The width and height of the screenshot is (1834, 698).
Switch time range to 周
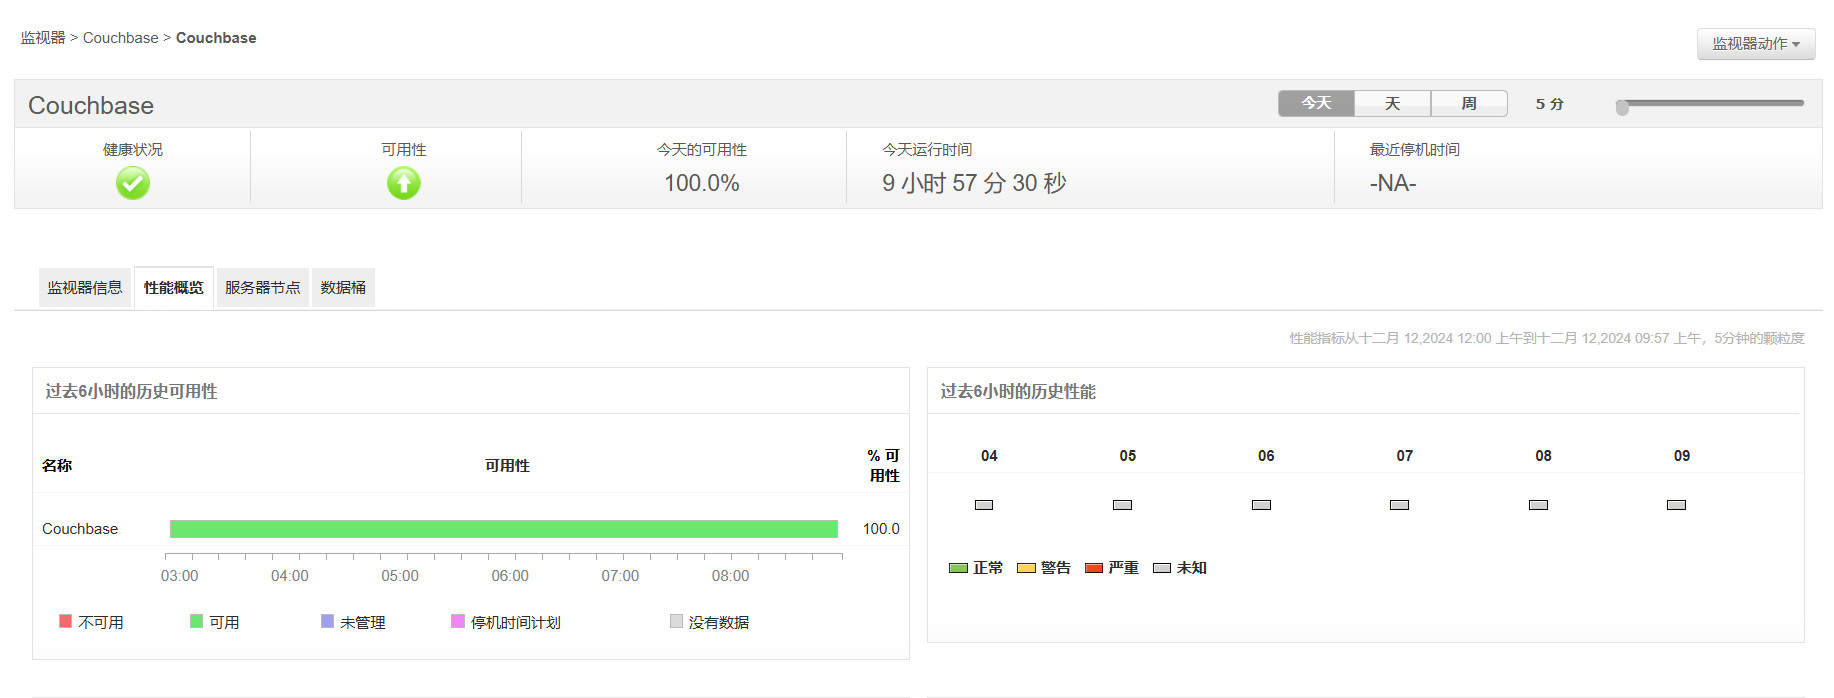pyautogui.click(x=1469, y=103)
